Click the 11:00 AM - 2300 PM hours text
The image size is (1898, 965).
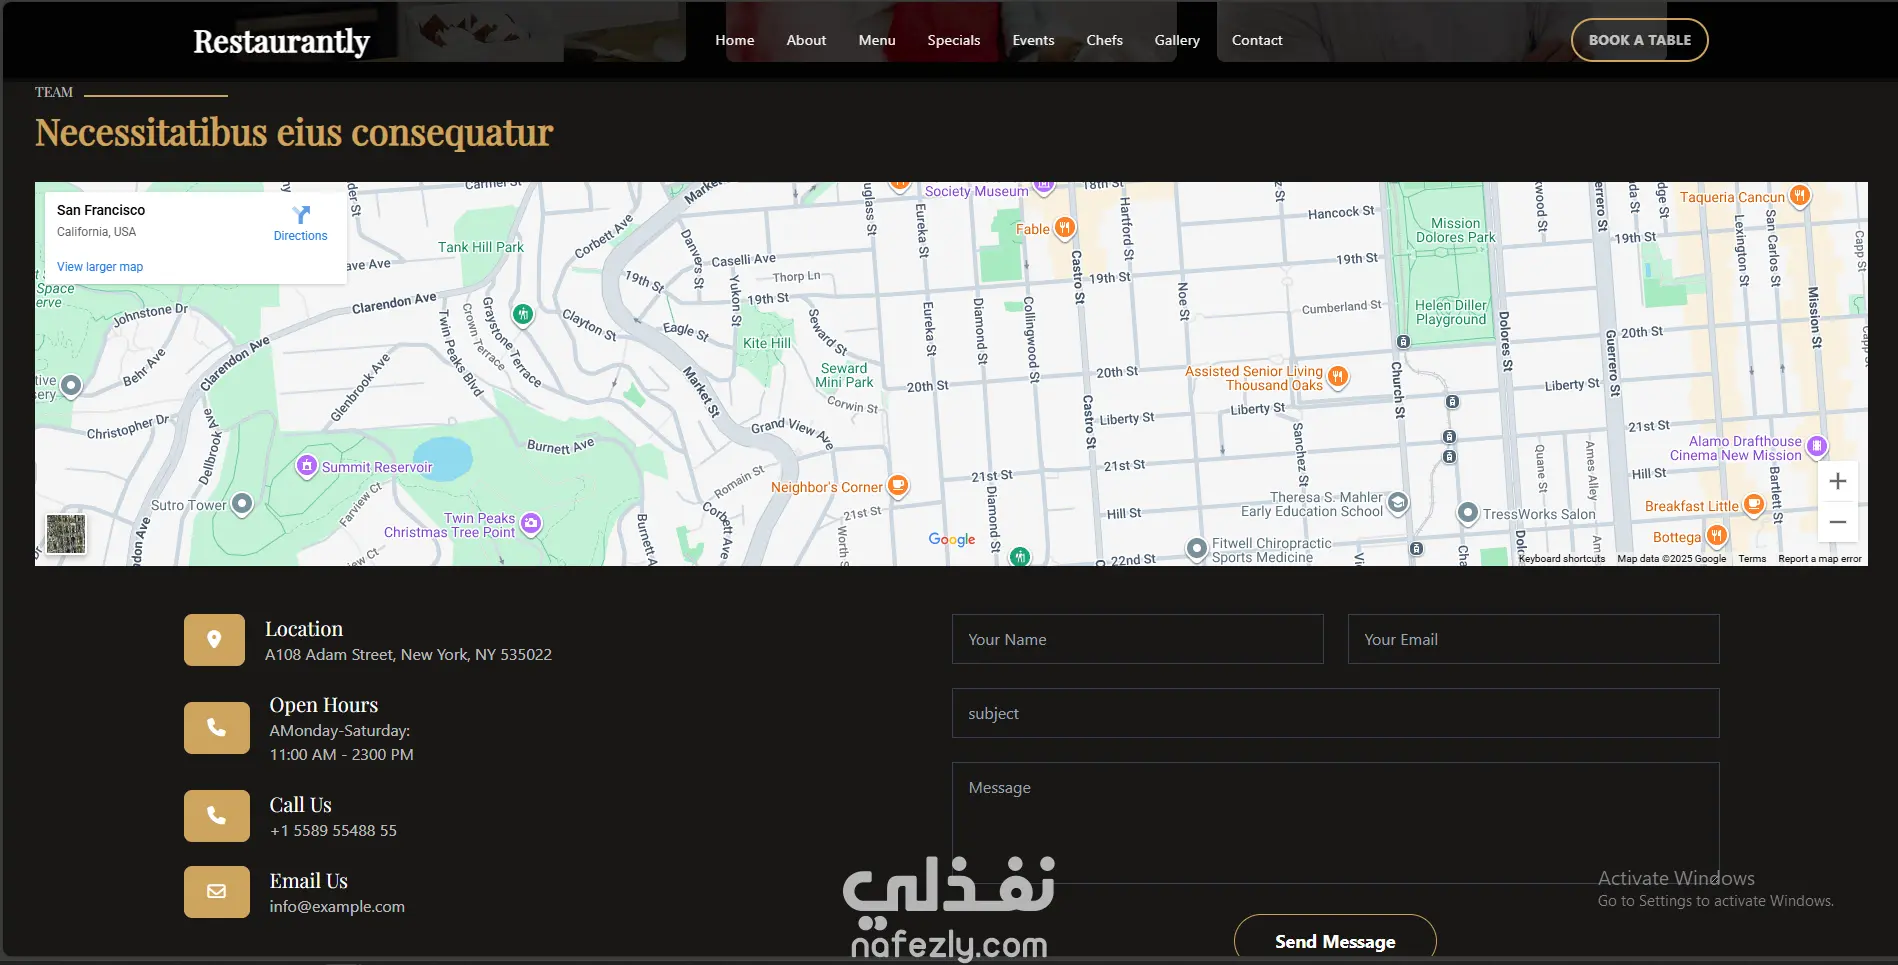(341, 755)
